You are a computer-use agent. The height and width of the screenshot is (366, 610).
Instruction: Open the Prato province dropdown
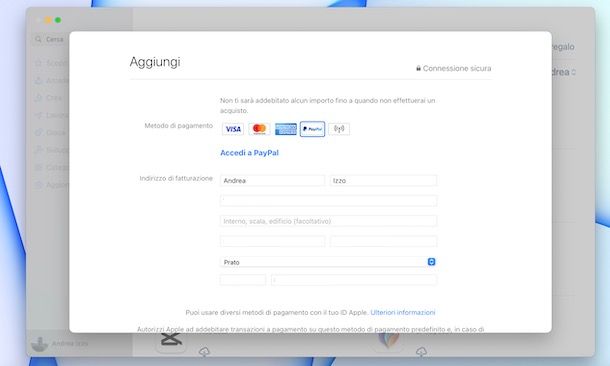tap(328, 262)
